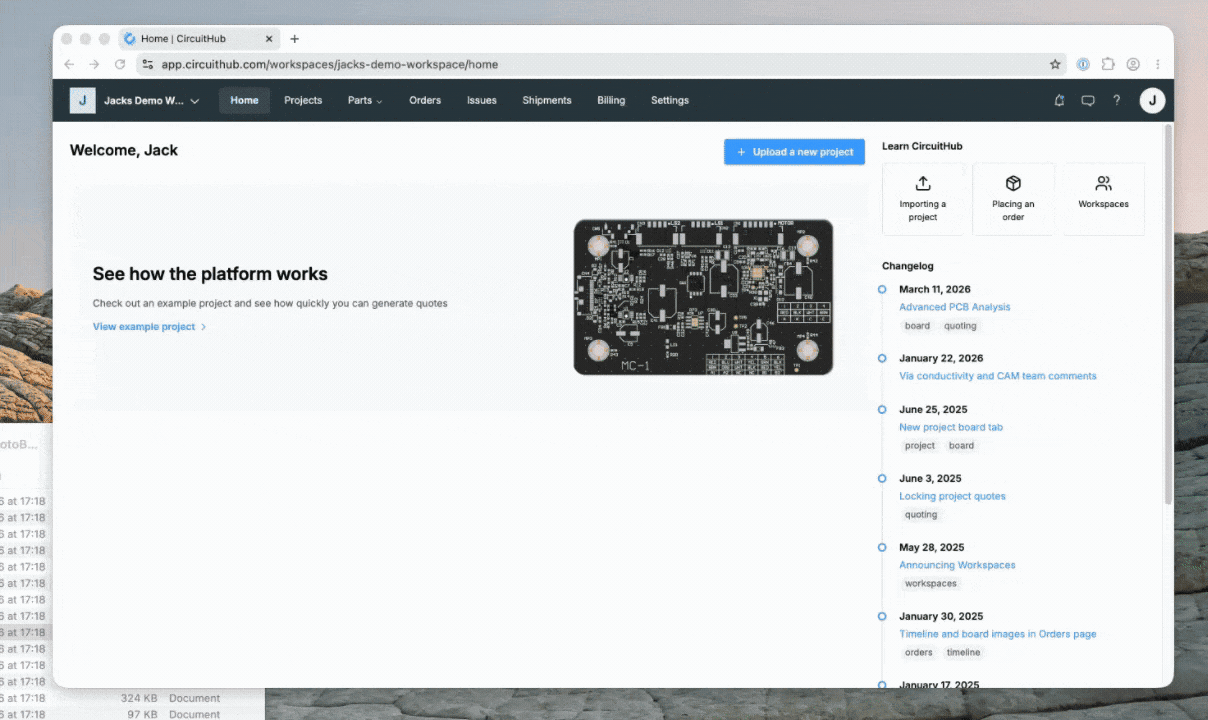Click the browser forward arrow
Screen dimensions: 1208x720
94,64
